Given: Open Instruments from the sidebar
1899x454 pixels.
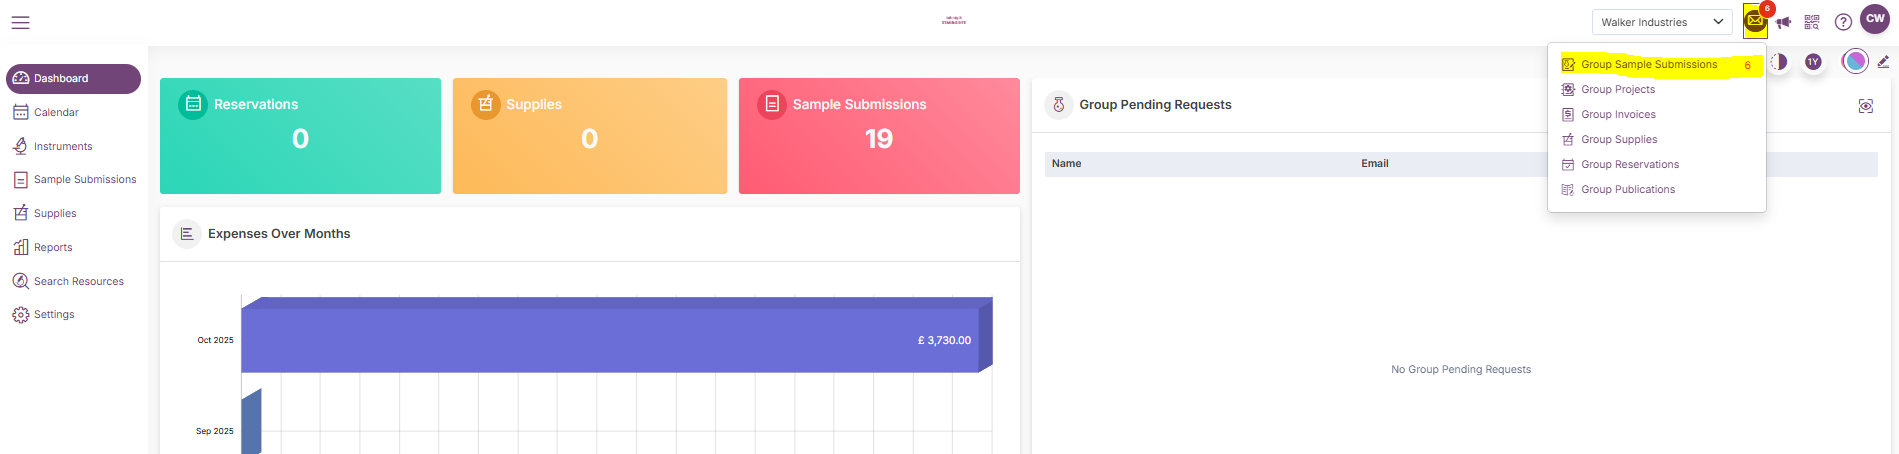Looking at the screenshot, I should 62,147.
